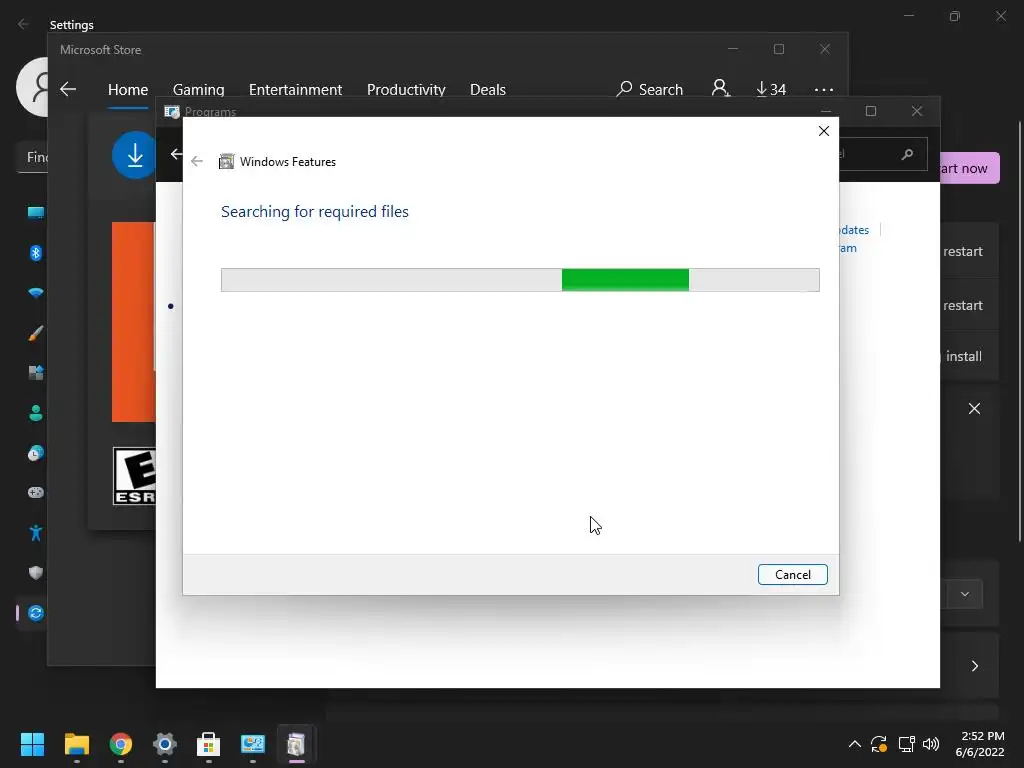
Task: Open the Windows Start menu
Action: 32,744
